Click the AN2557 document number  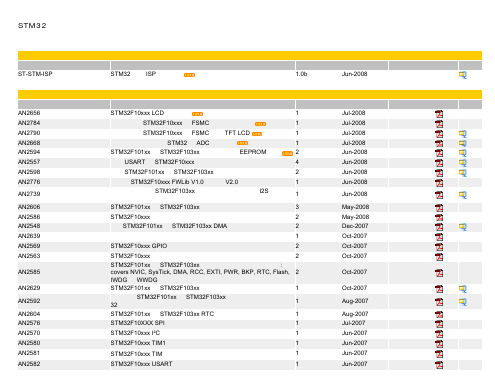(29, 162)
